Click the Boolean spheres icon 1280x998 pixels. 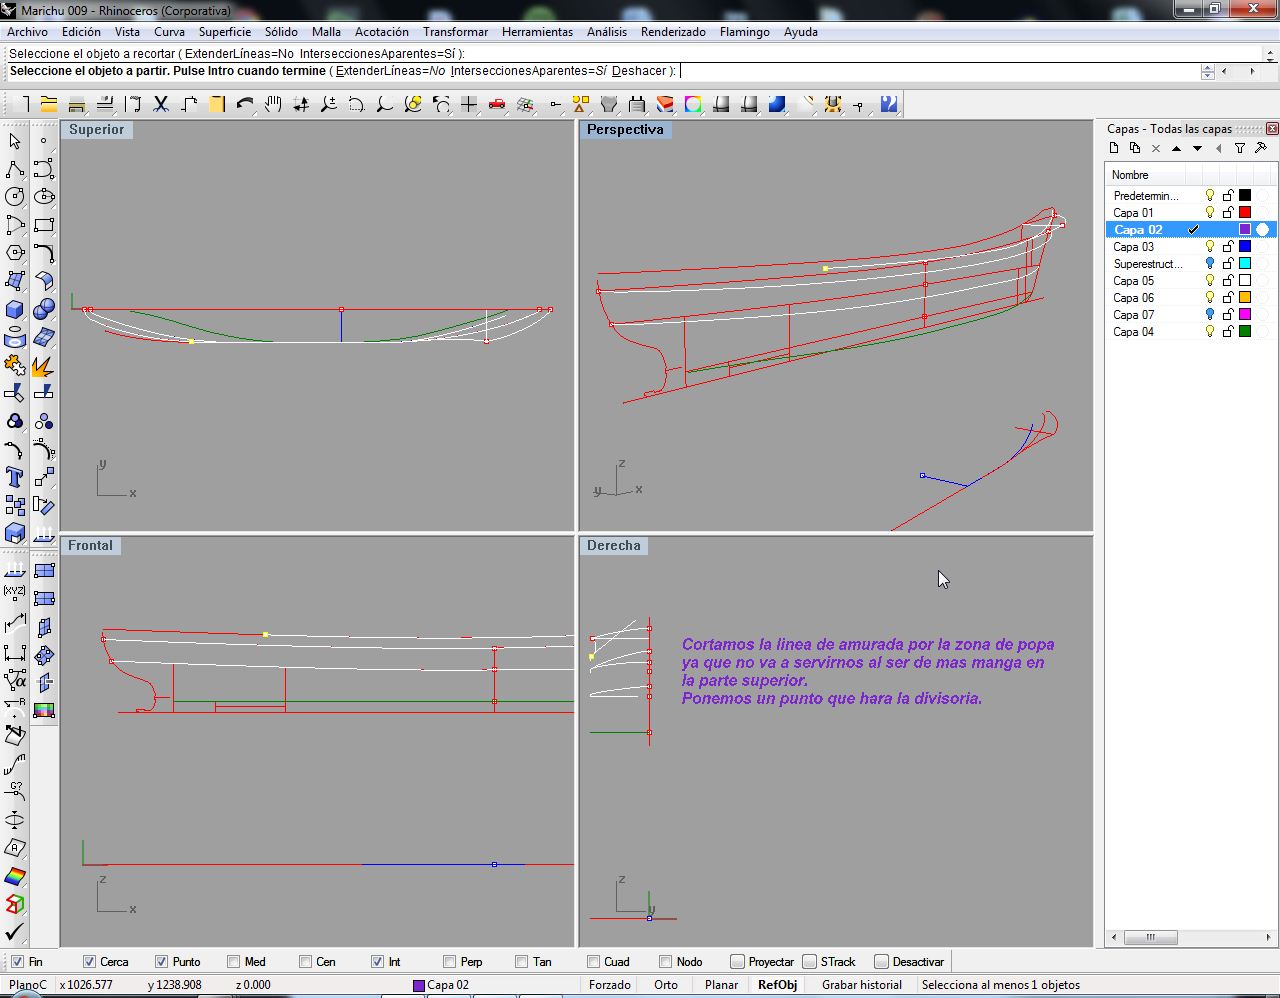(x=44, y=309)
